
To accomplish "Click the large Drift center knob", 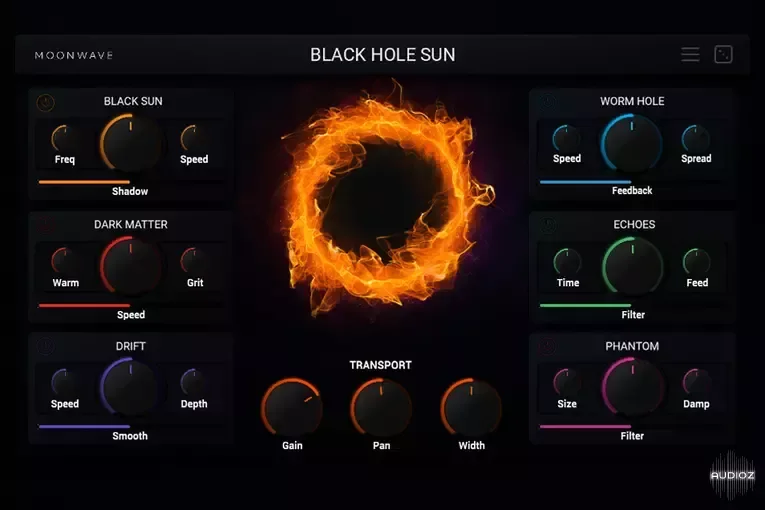I will click(x=130, y=387).
